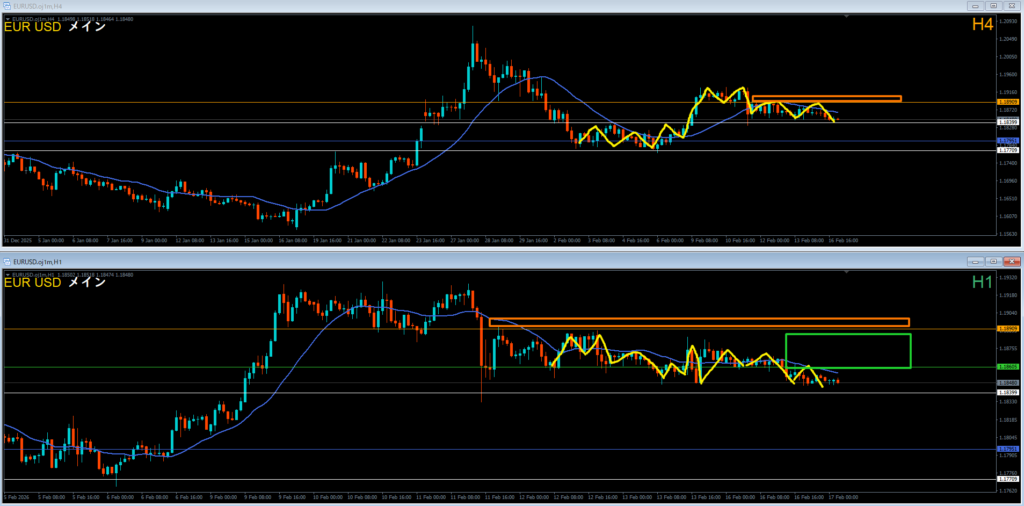The width and height of the screenshot is (1024, 506).
Task: Click the 1.18399 price label on H1 chart
Action: pyautogui.click(x=1008, y=393)
